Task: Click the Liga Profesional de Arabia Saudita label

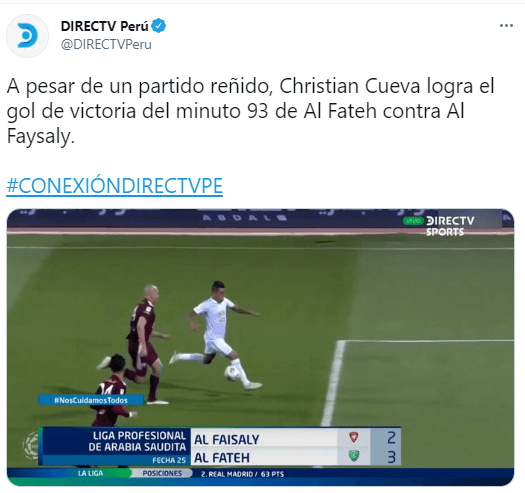Action: click(137, 441)
